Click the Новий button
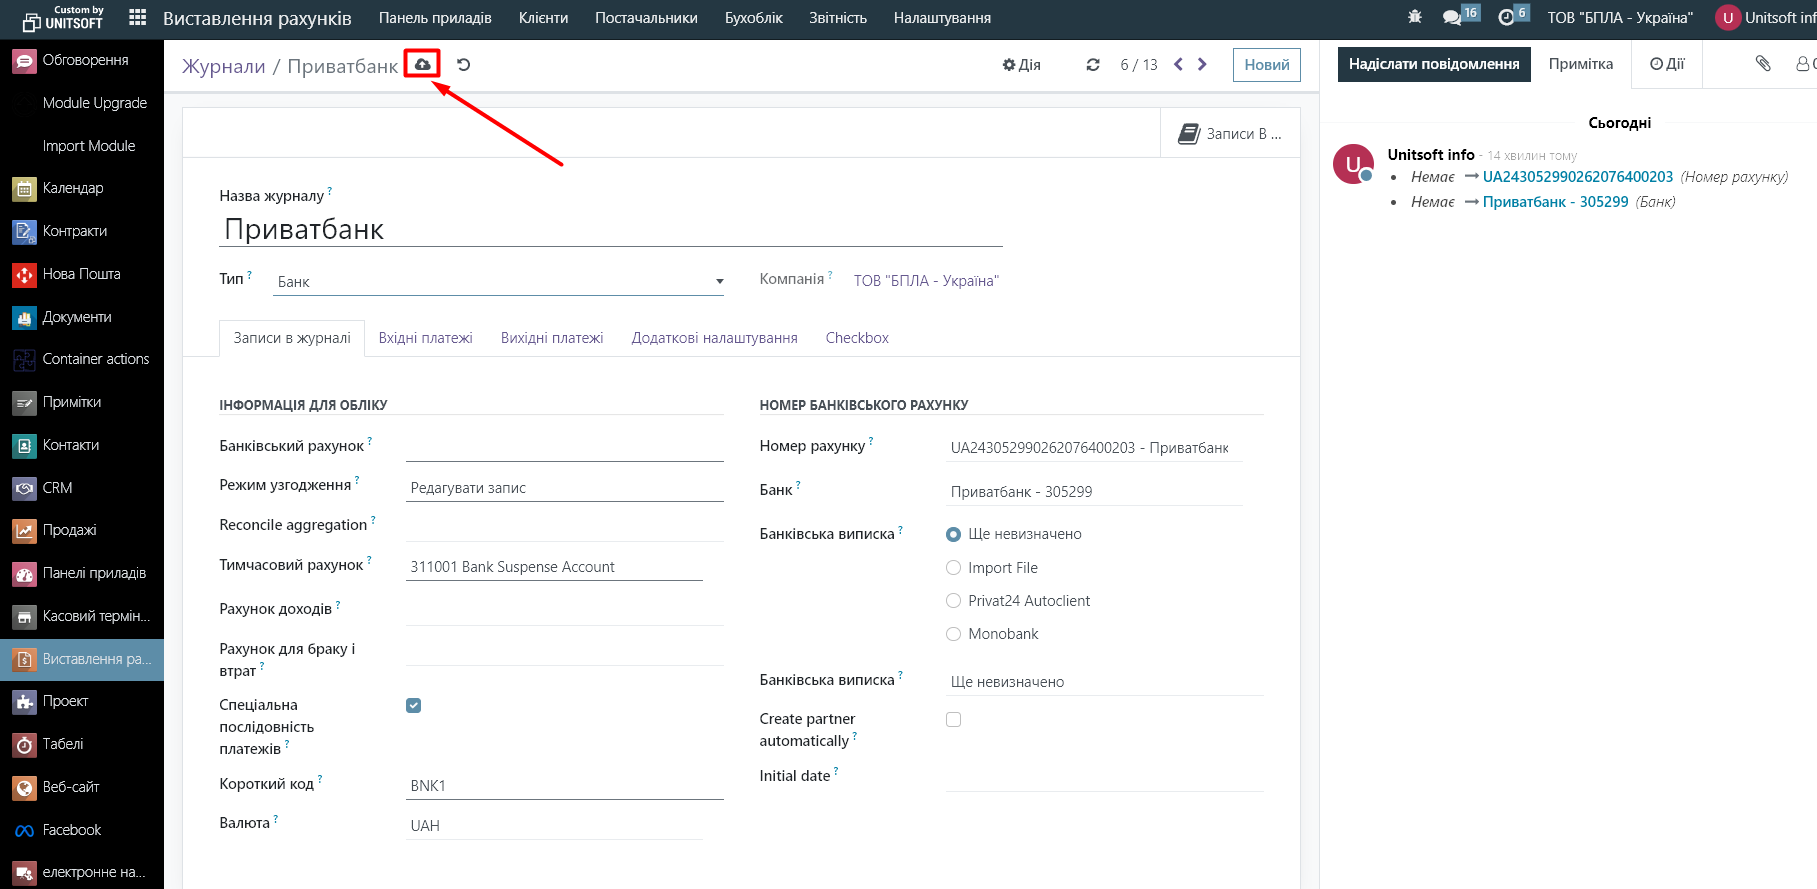1817x889 pixels. coord(1266,65)
